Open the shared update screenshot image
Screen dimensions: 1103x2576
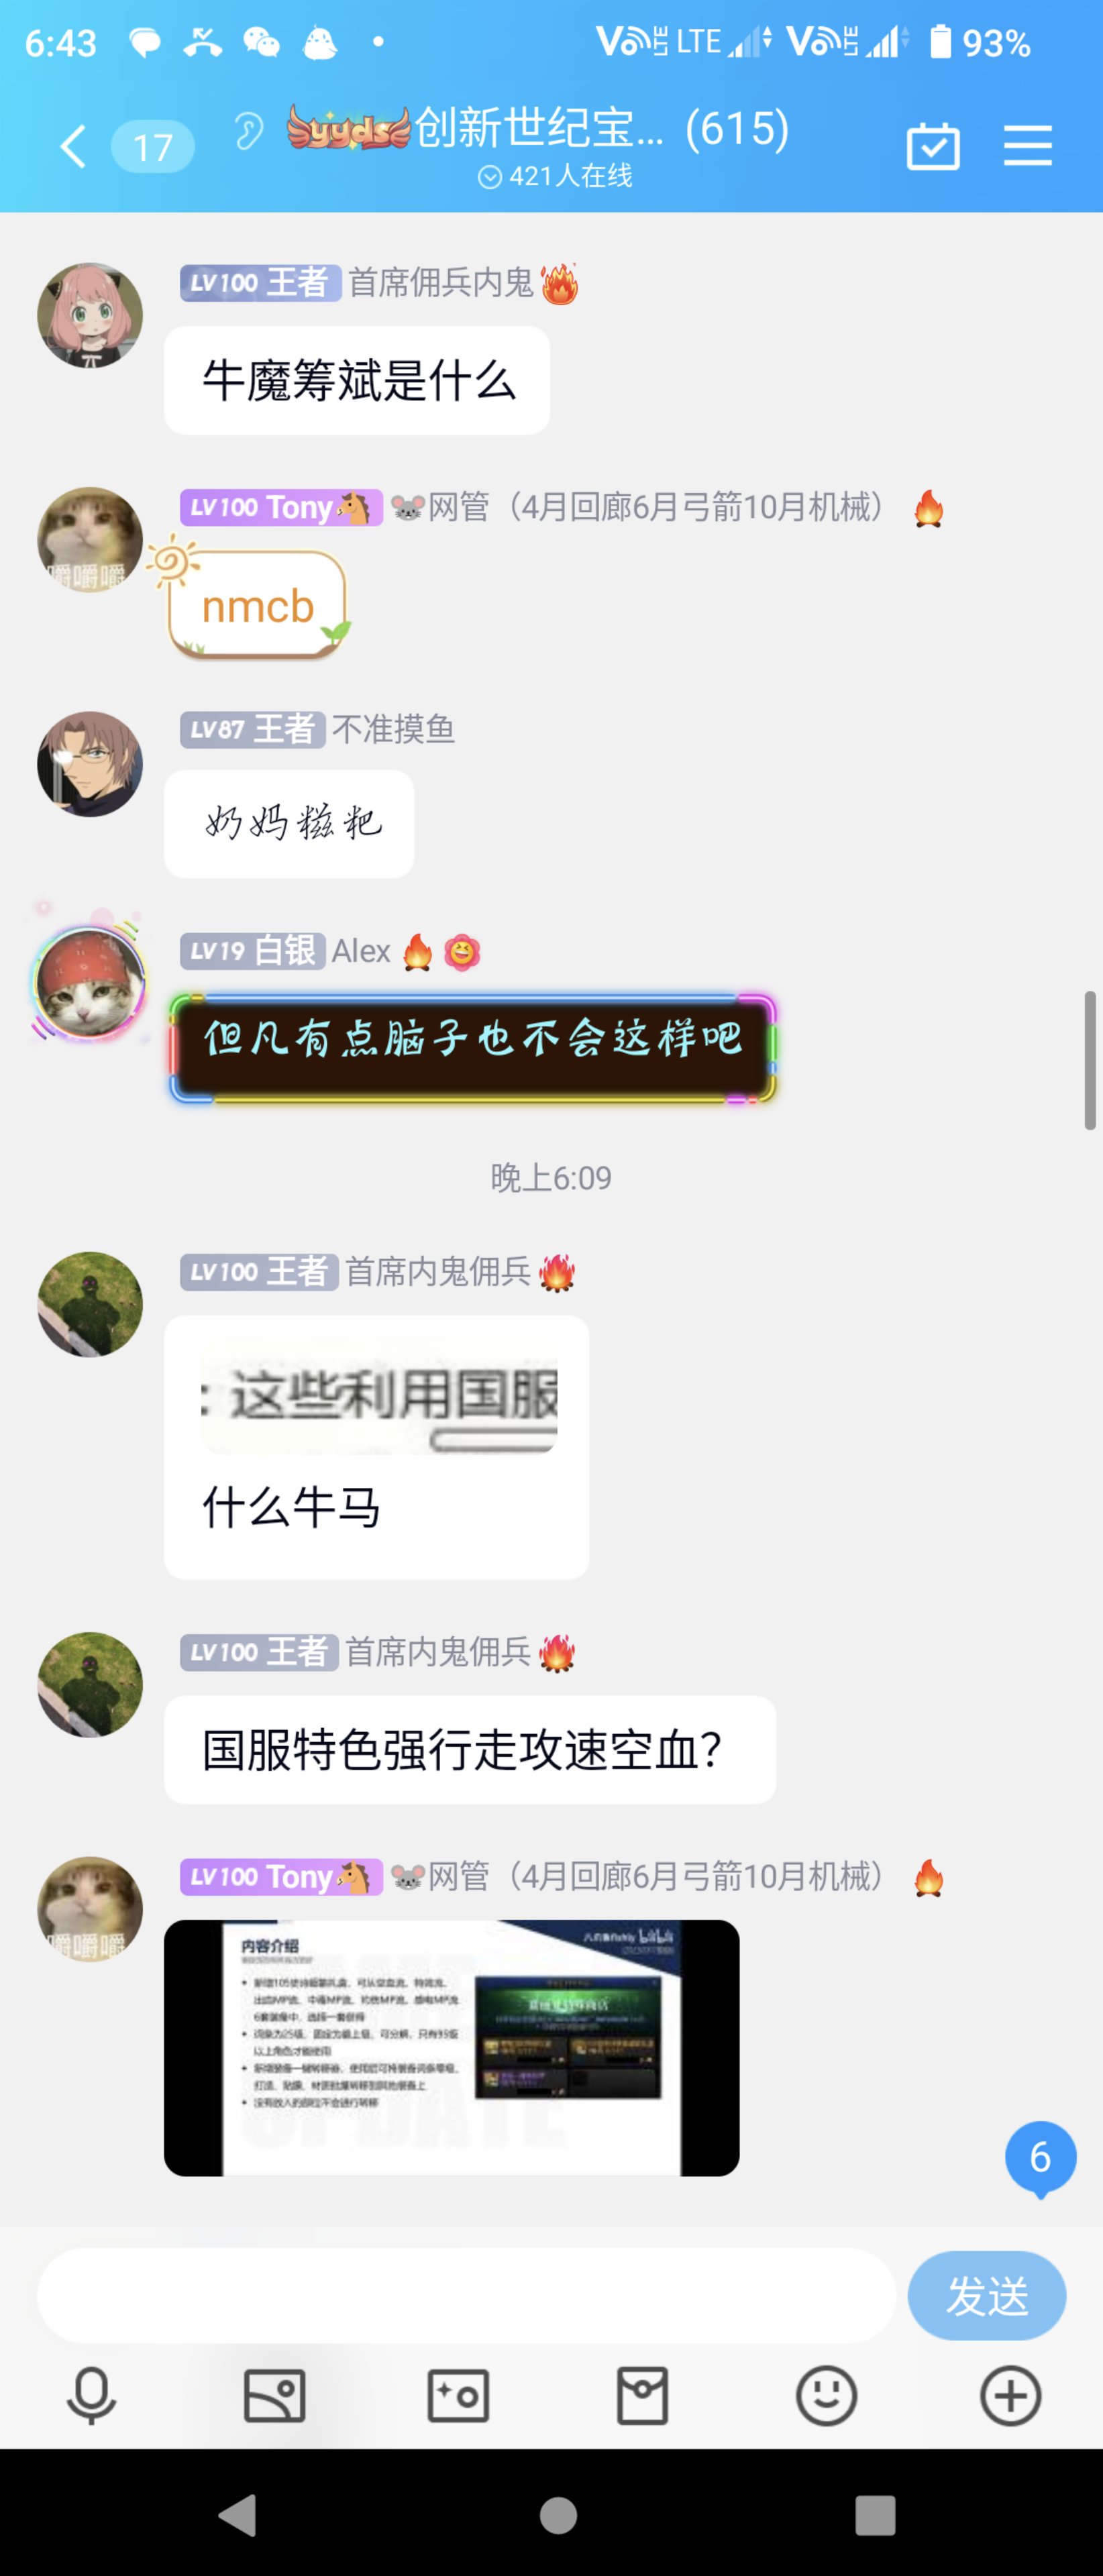452,2047
